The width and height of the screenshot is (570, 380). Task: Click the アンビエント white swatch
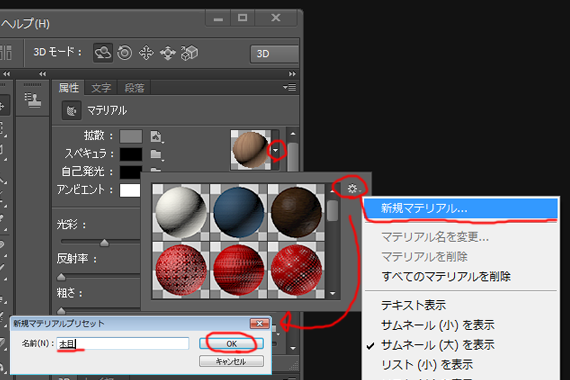(130, 190)
